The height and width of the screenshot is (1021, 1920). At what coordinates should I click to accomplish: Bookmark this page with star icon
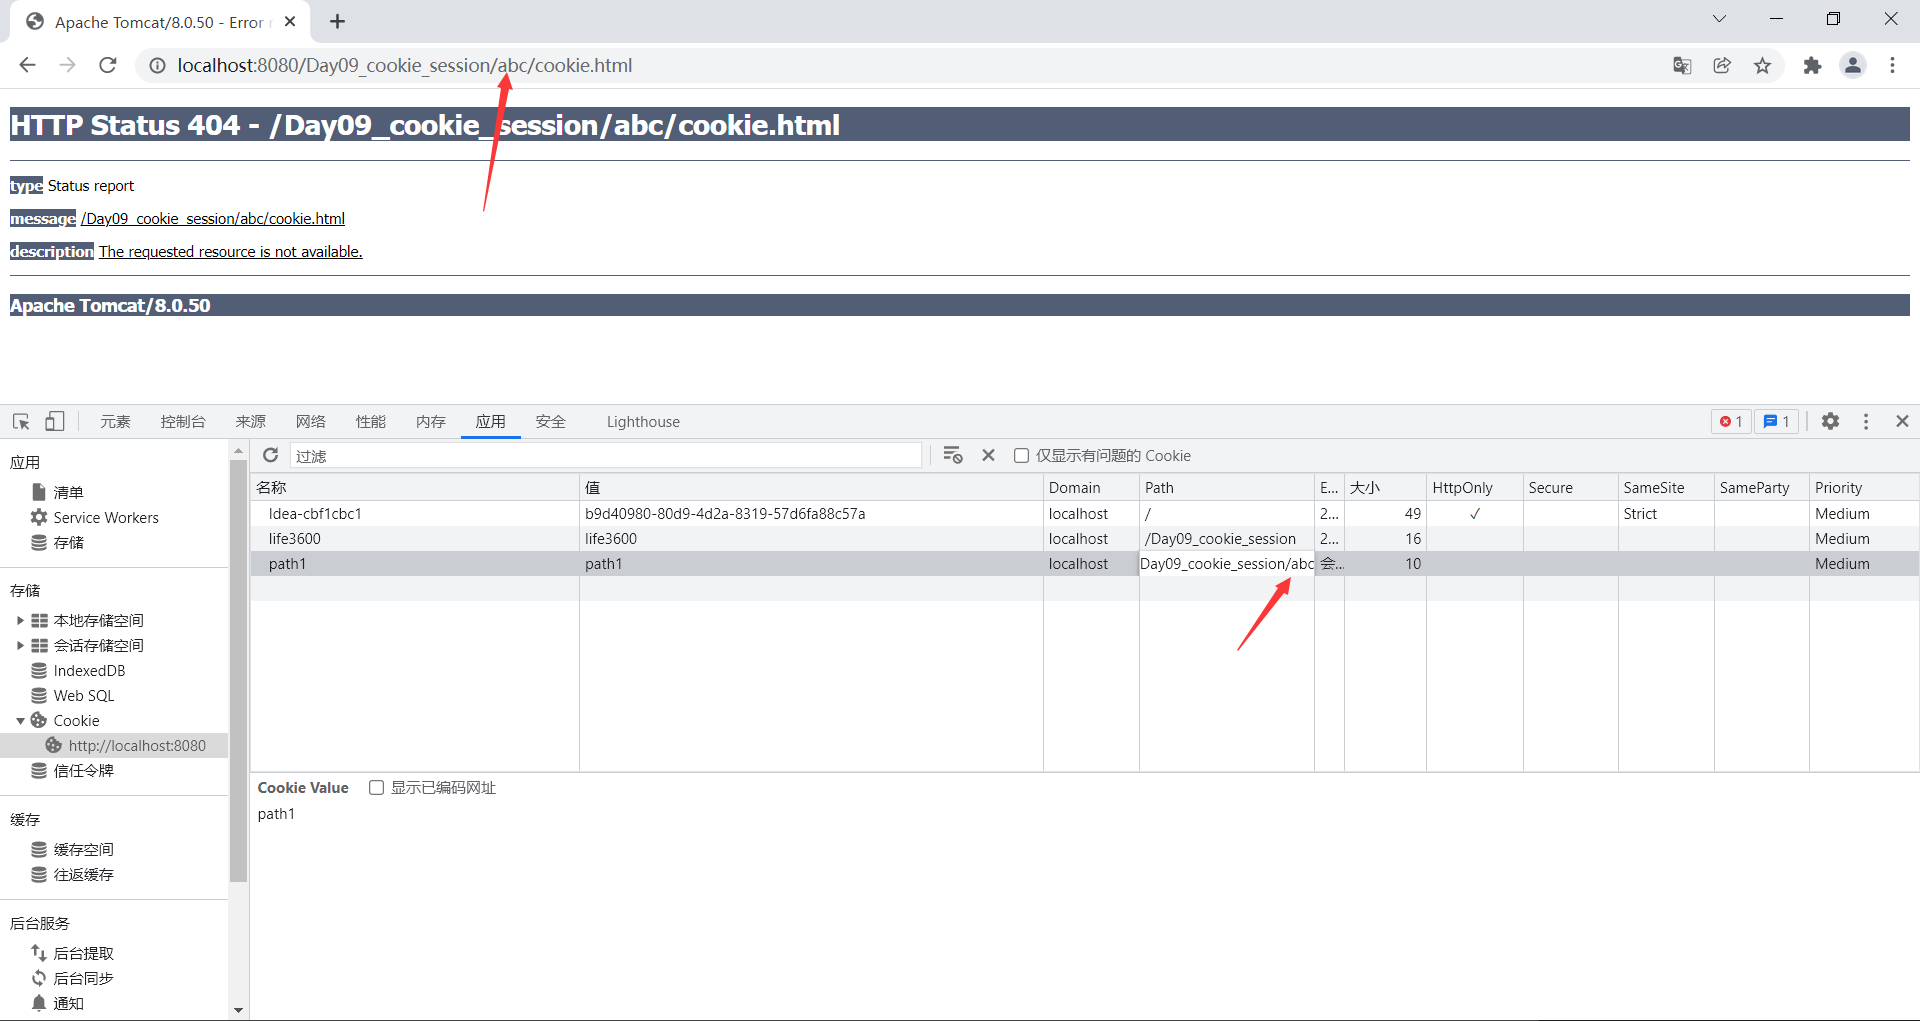[x=1762, y=65]
